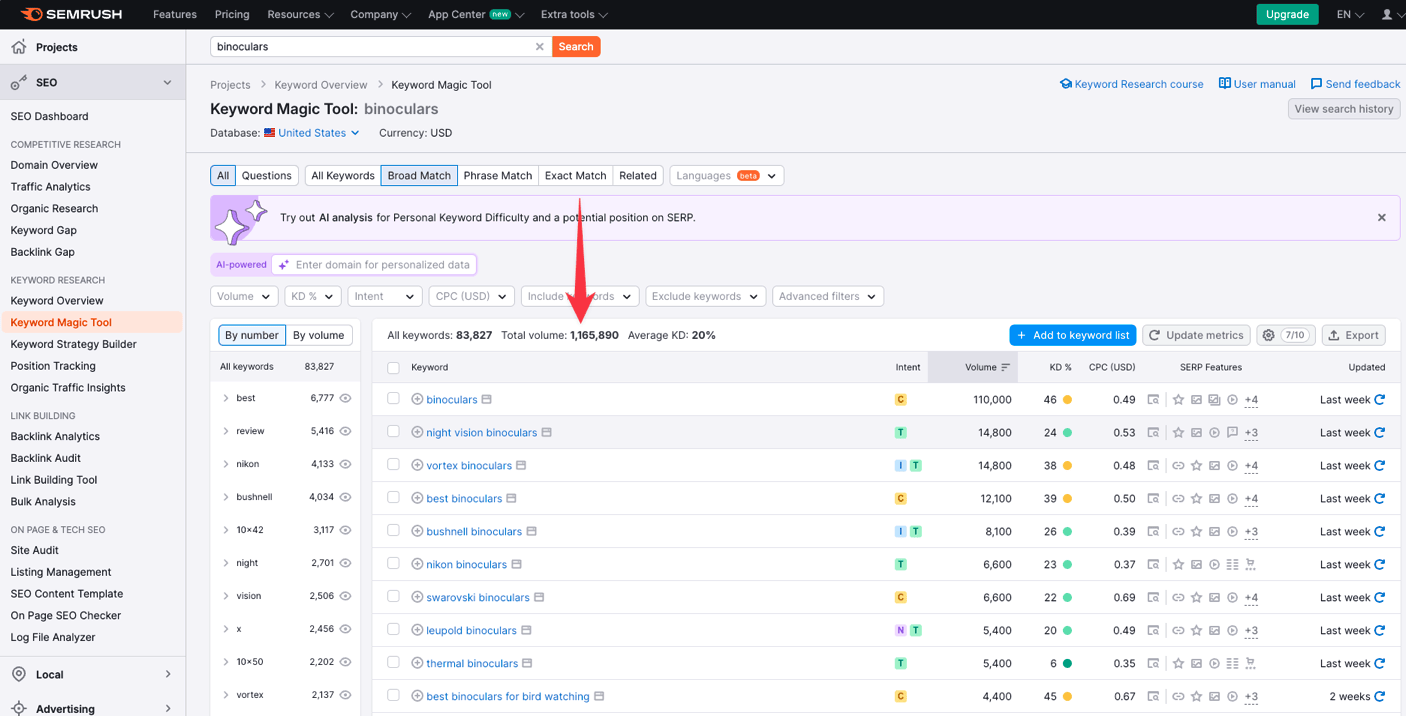Check the vortex binoculars keyword
The image size is (1406, 716).
click(x=393, y=465)
